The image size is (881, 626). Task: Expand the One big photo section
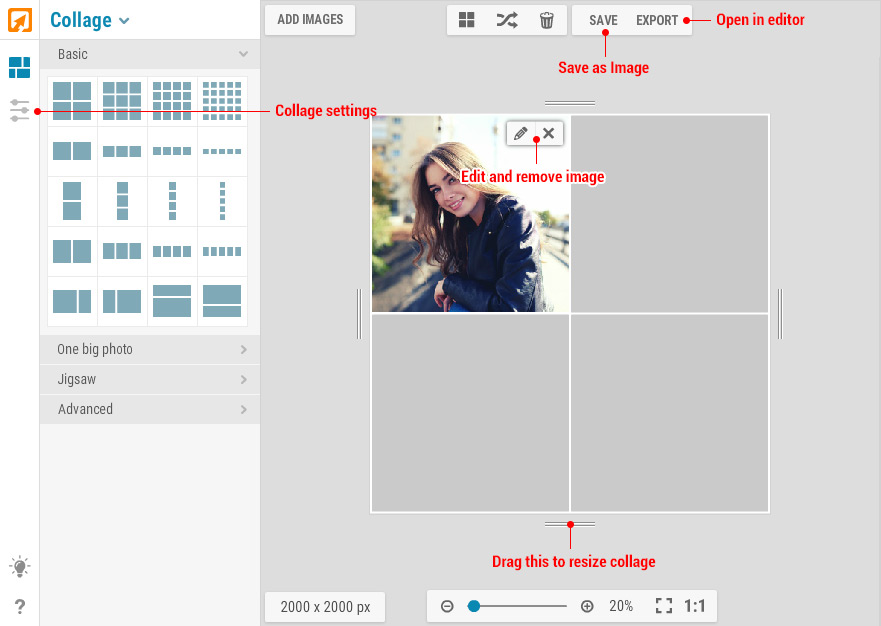(150, 350)
